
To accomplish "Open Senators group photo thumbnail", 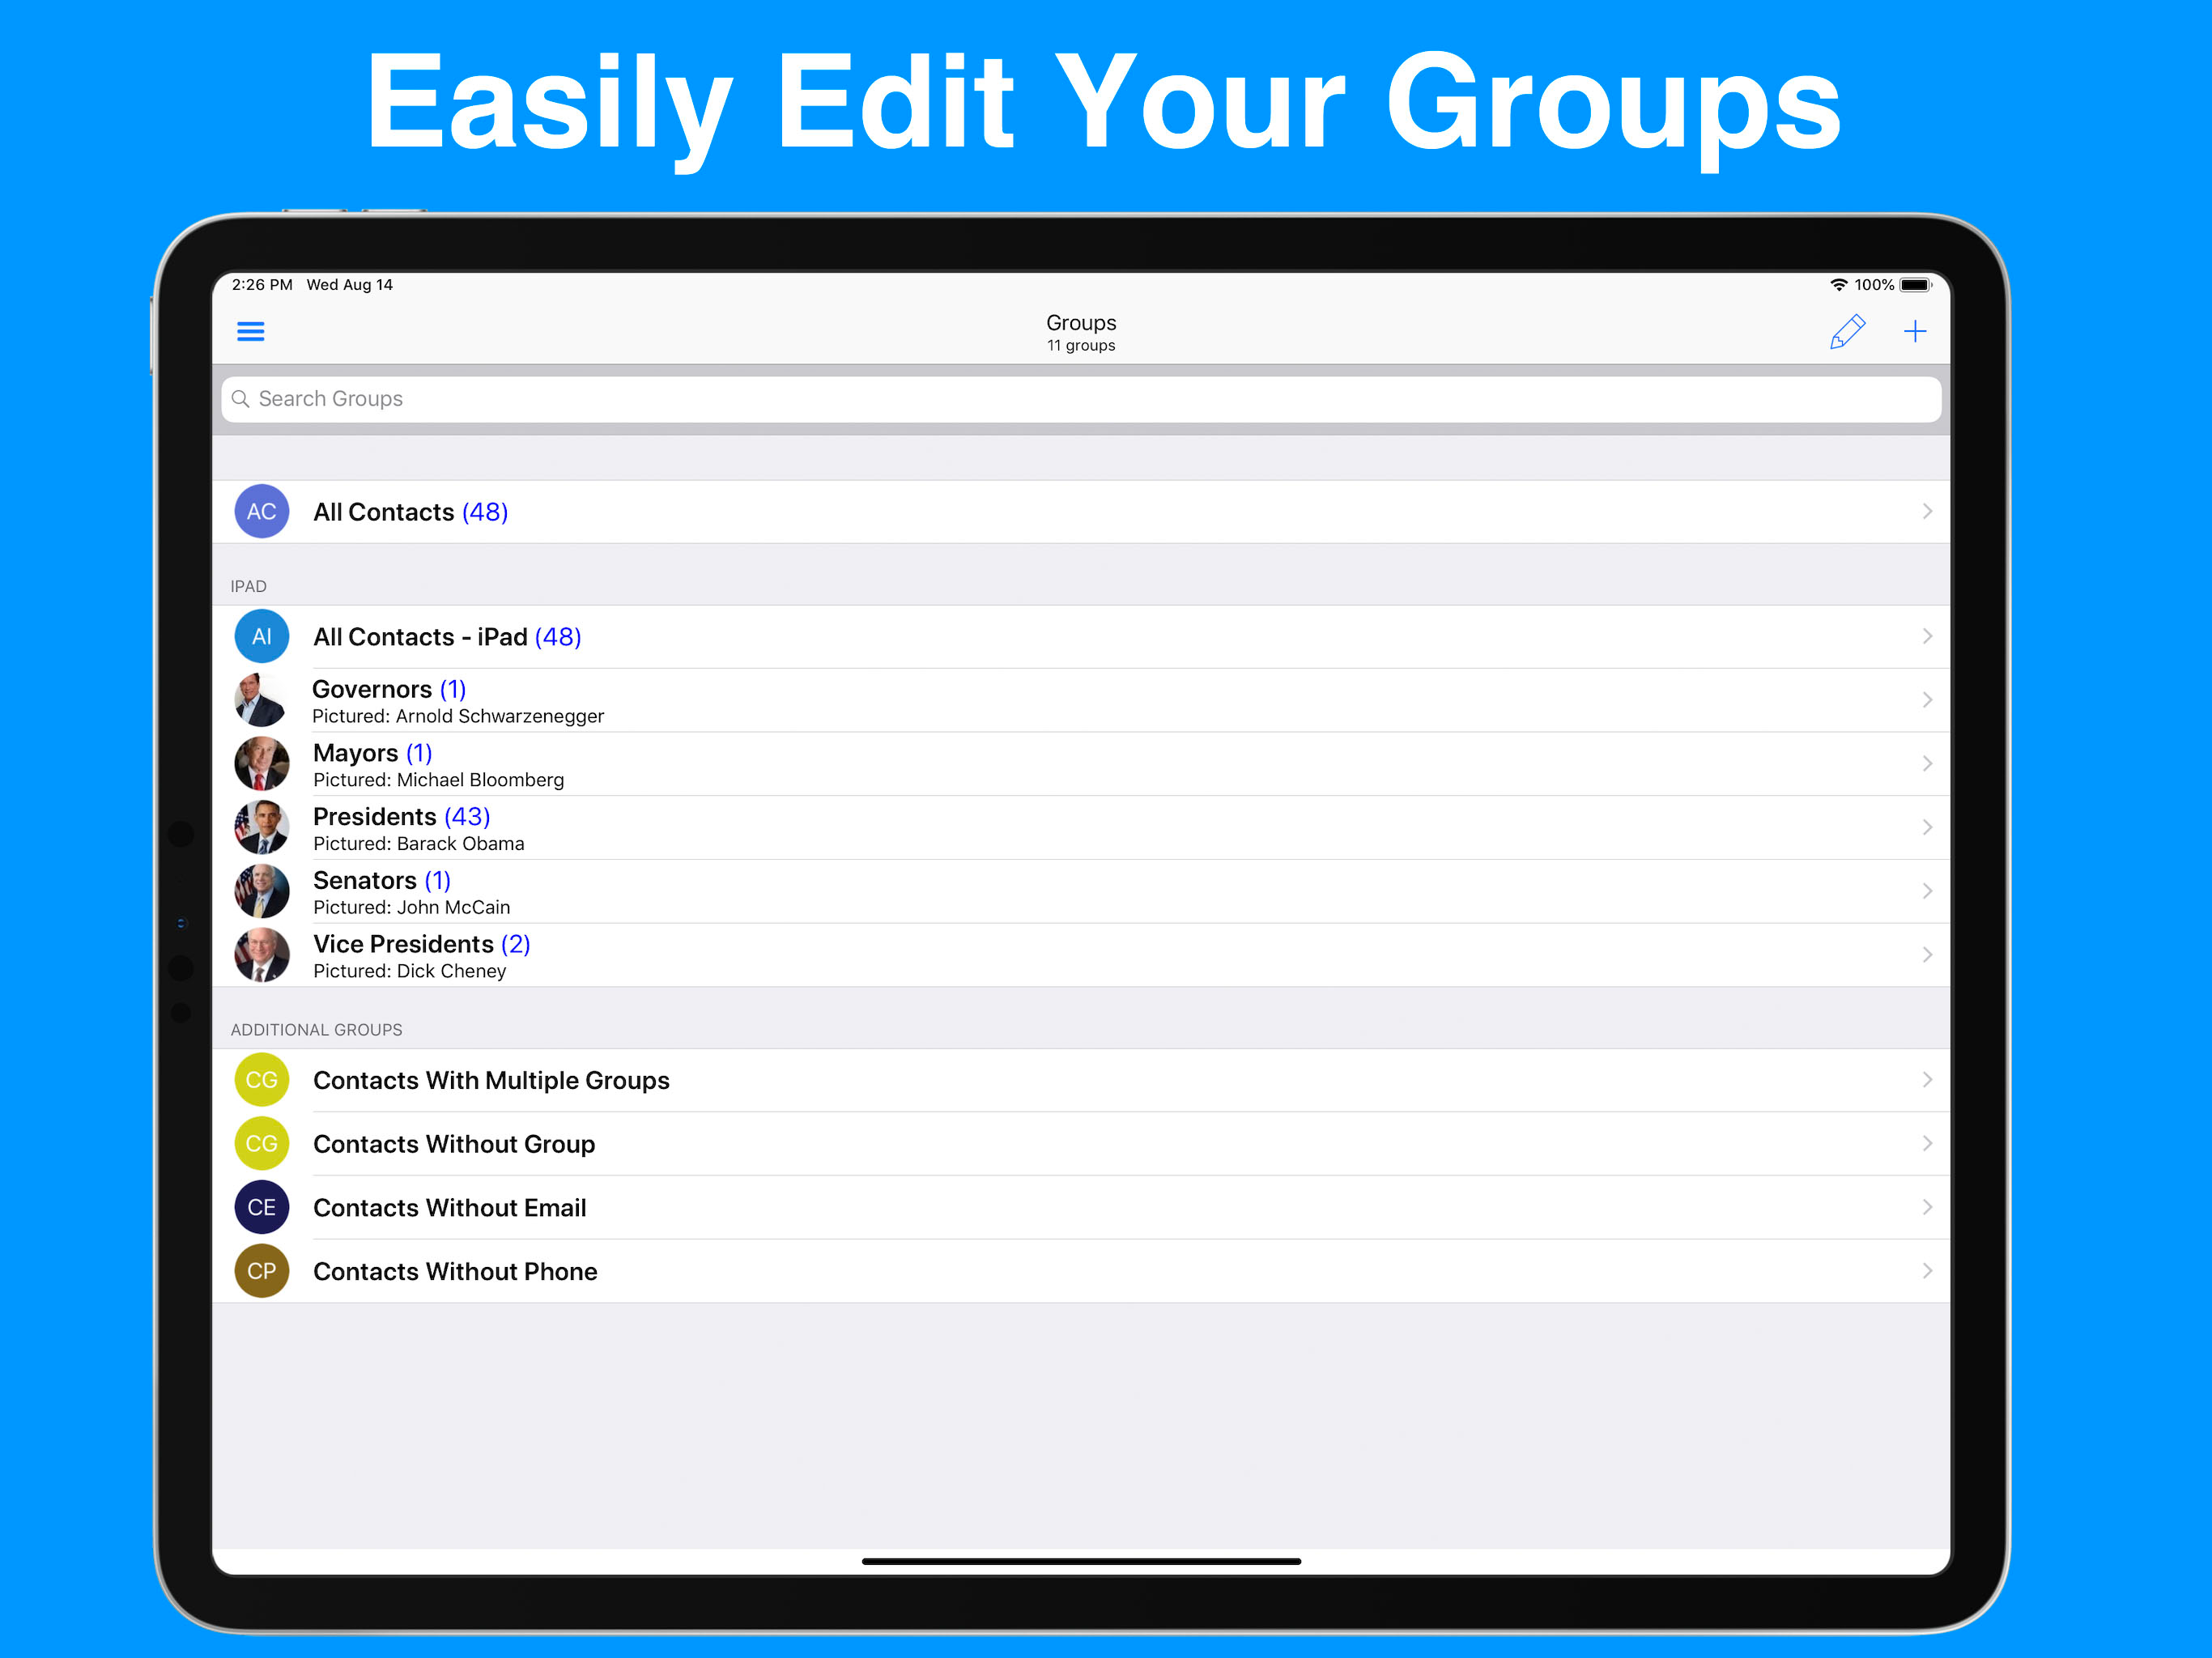I will pos(262,892).
